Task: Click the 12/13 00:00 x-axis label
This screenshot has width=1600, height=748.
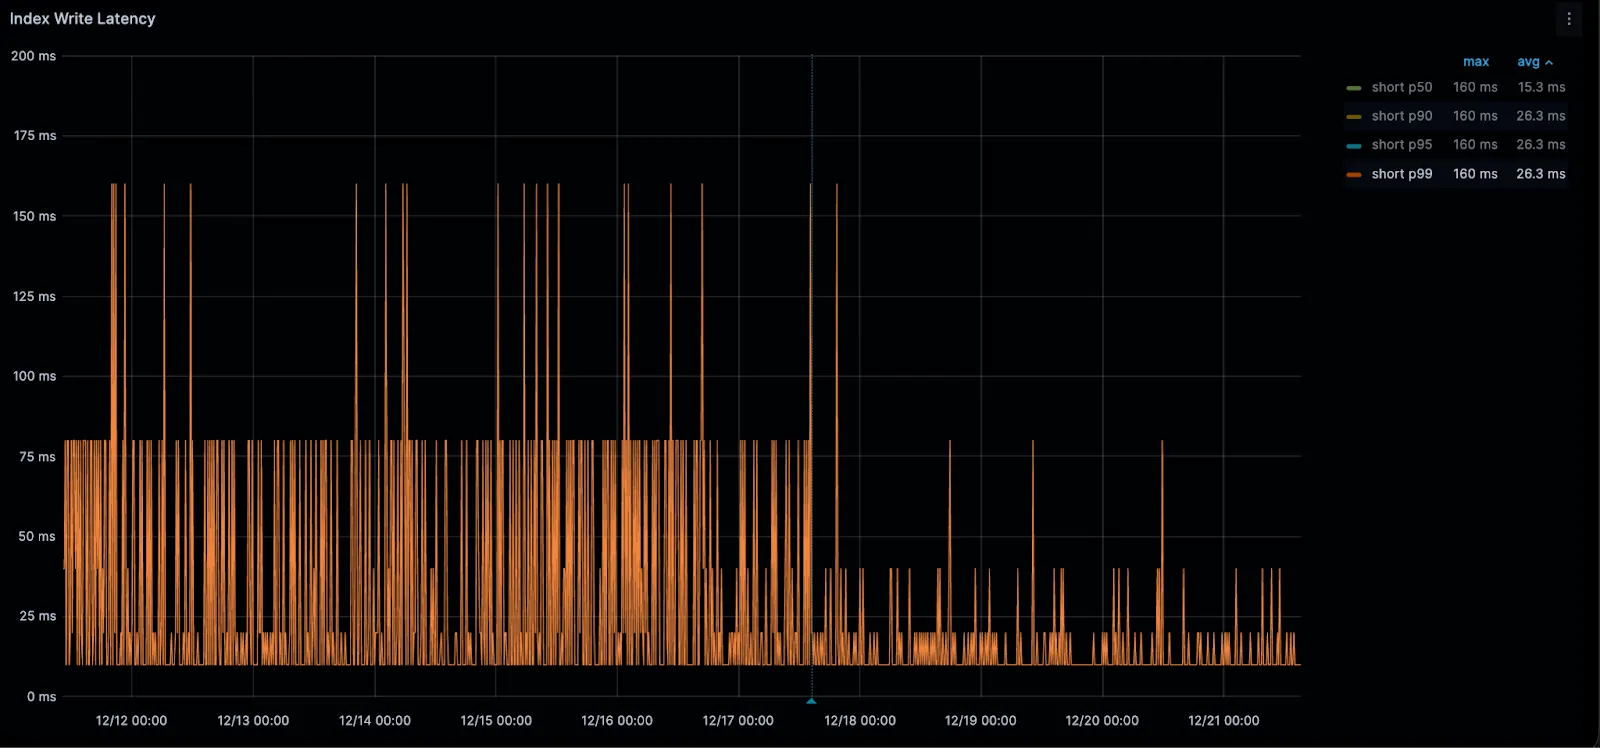Action: (253, 721)
